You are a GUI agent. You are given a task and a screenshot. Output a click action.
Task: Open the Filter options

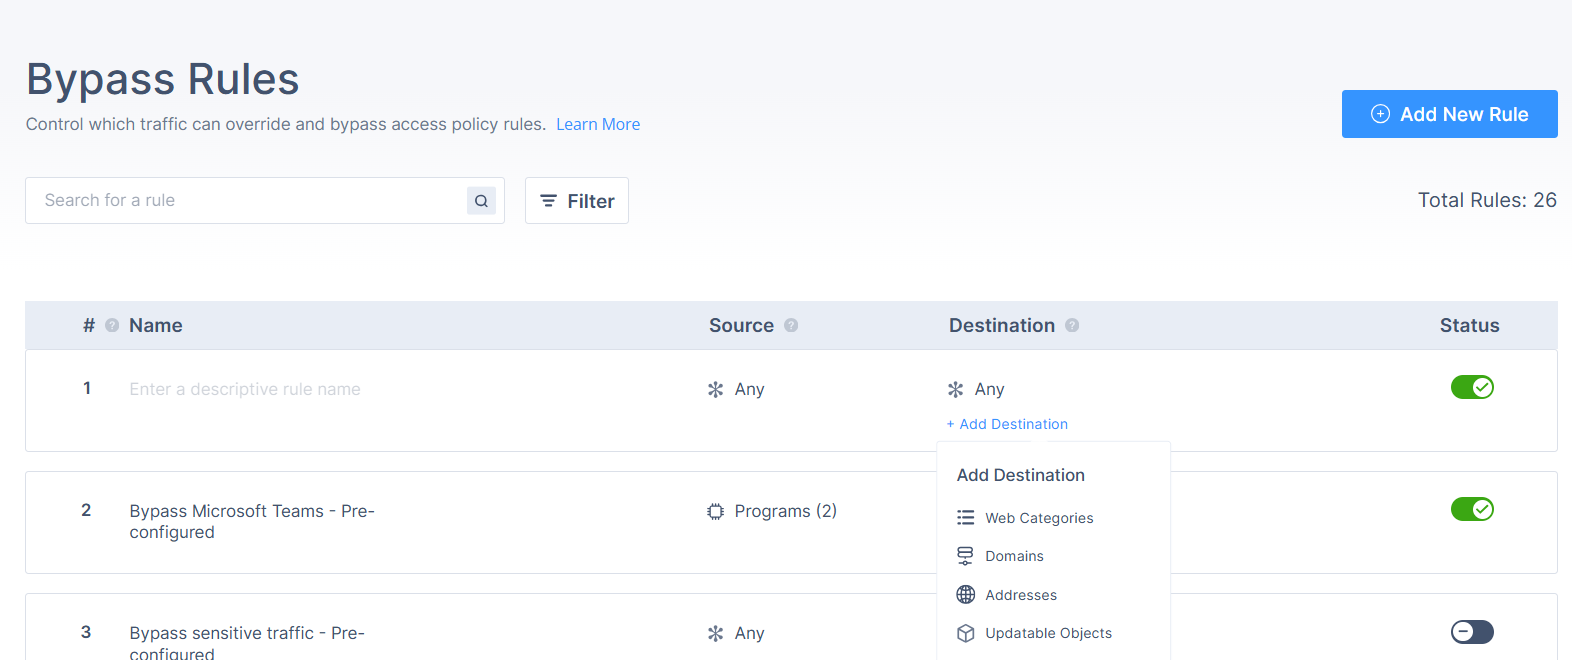click(577, 201)
